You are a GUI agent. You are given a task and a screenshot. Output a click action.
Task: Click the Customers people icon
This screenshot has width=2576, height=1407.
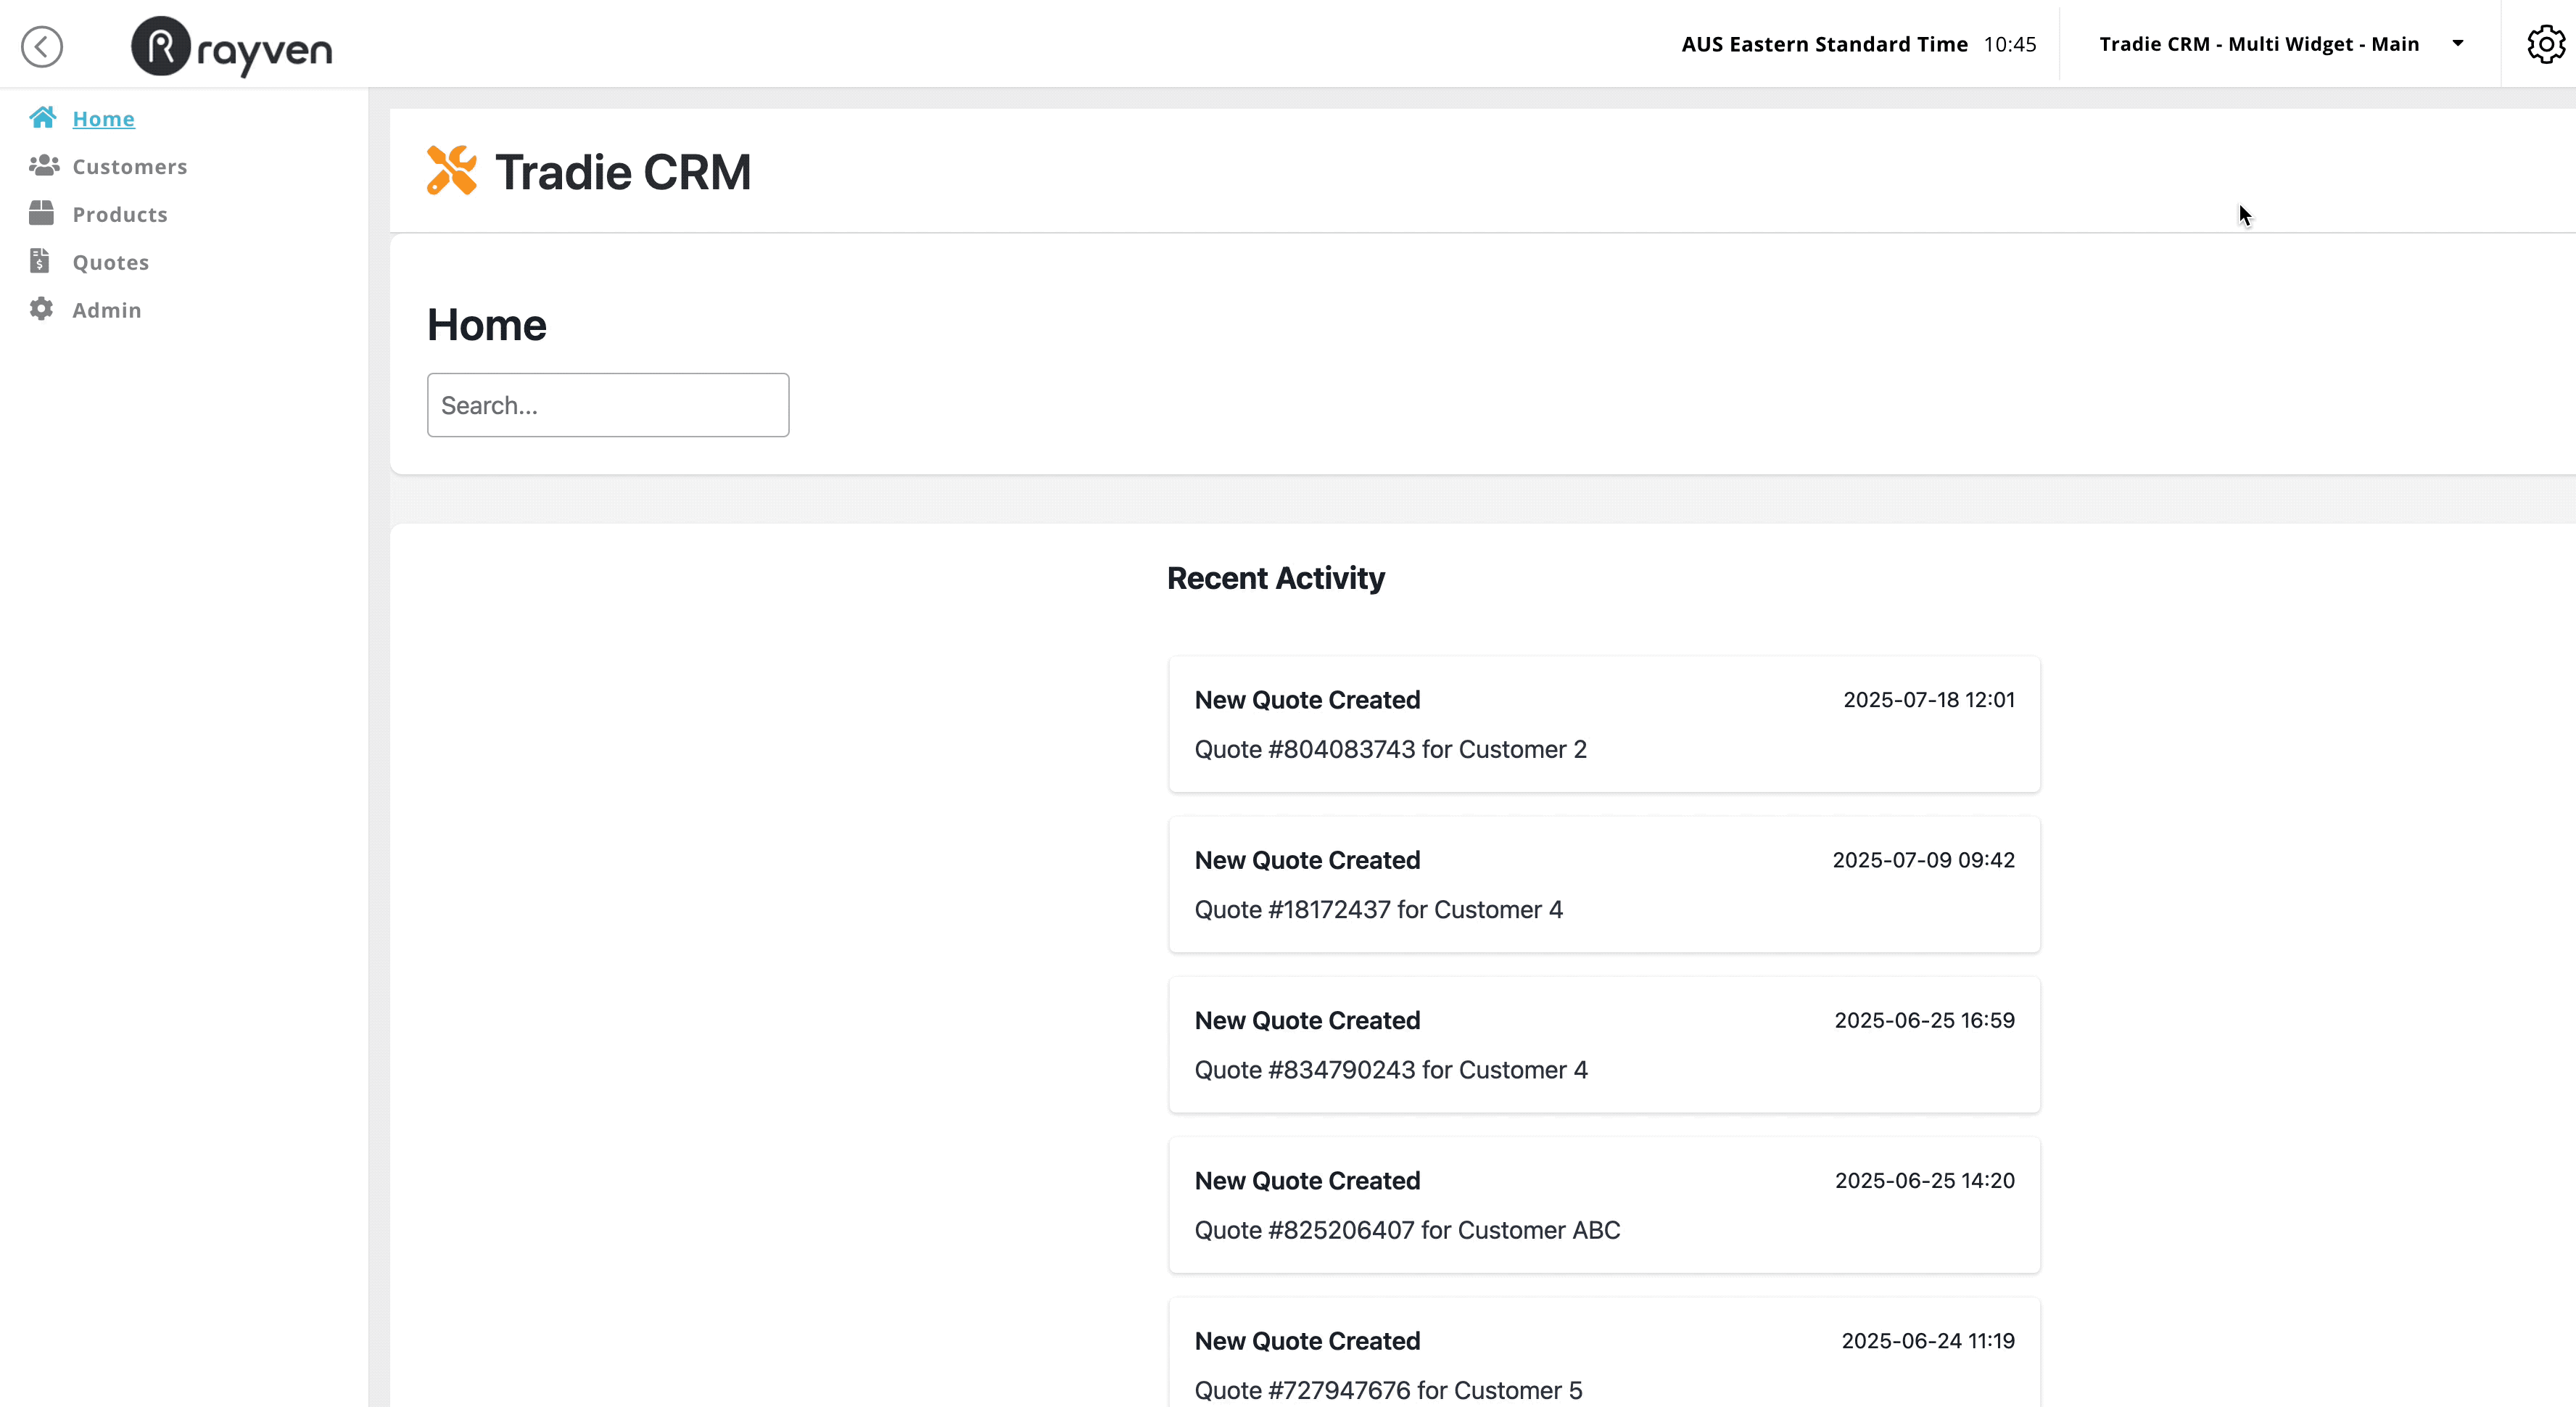click(43, 166)
